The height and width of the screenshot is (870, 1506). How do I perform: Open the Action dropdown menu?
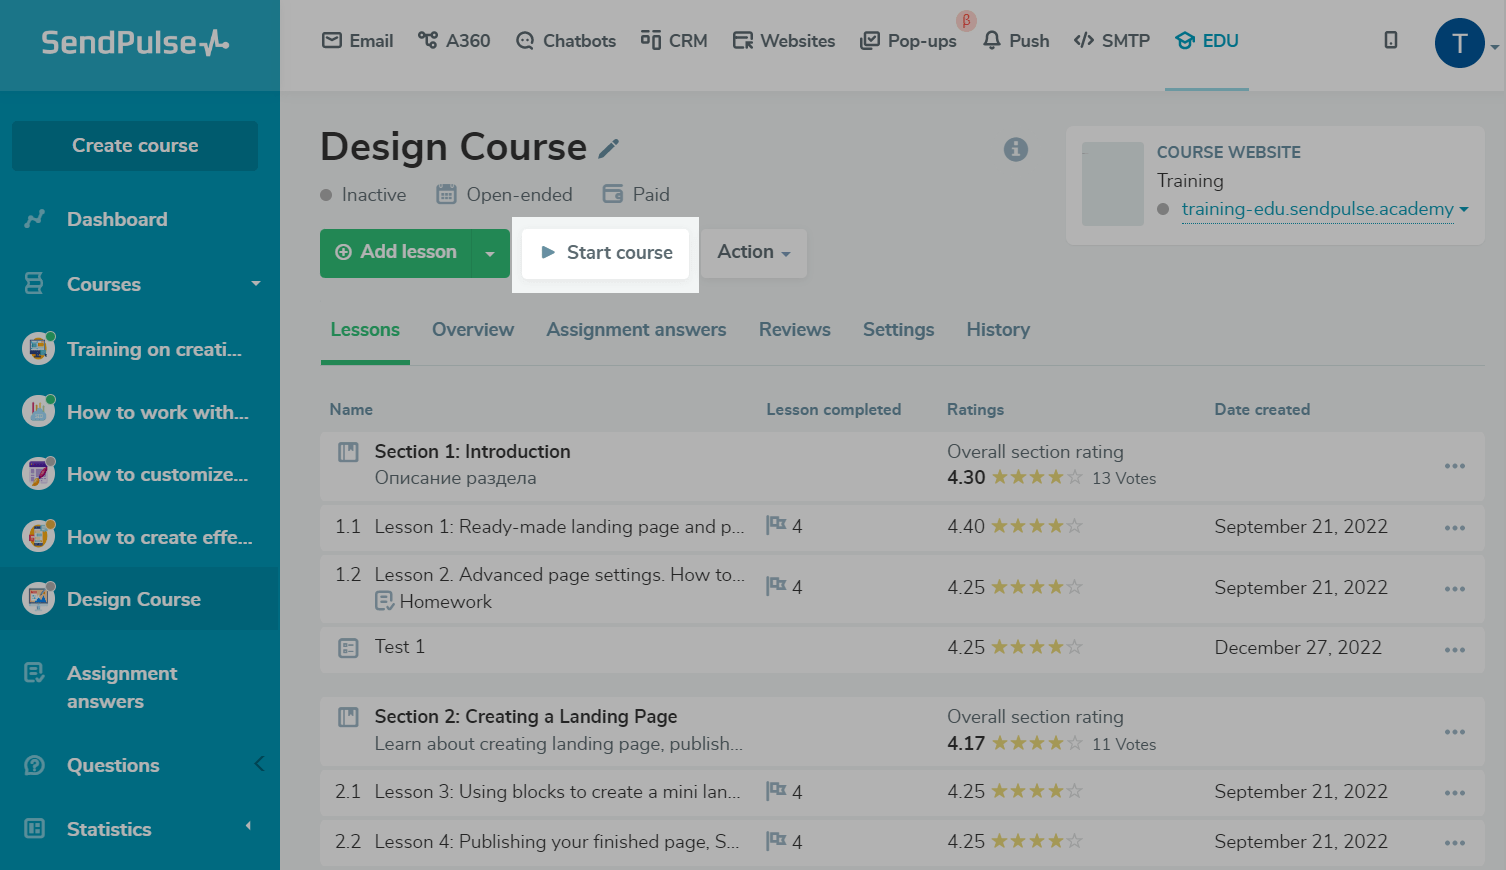[753, 252]
